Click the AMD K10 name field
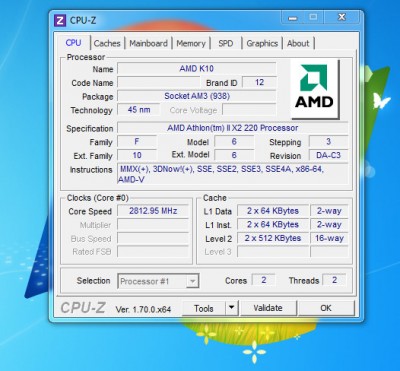 pyautogui.click(x=197, y=69)
